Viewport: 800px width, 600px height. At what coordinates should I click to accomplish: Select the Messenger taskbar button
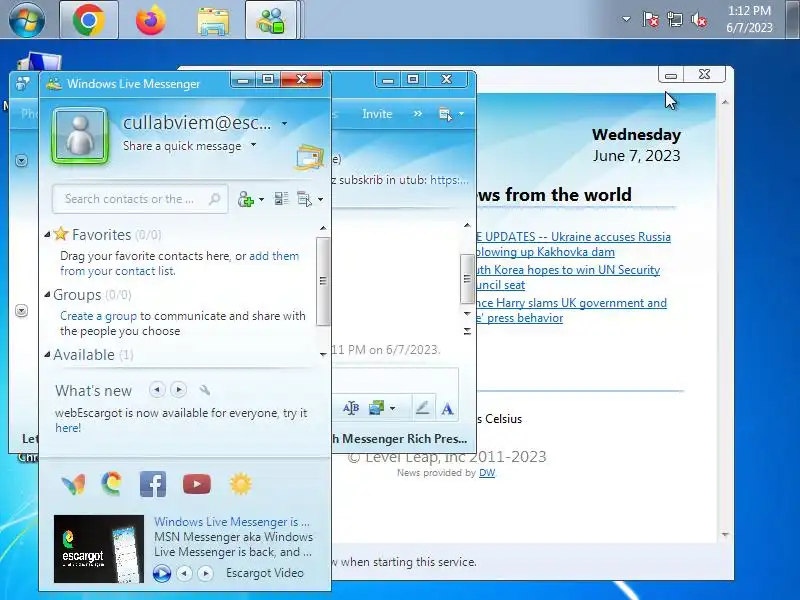pos(271,20)
